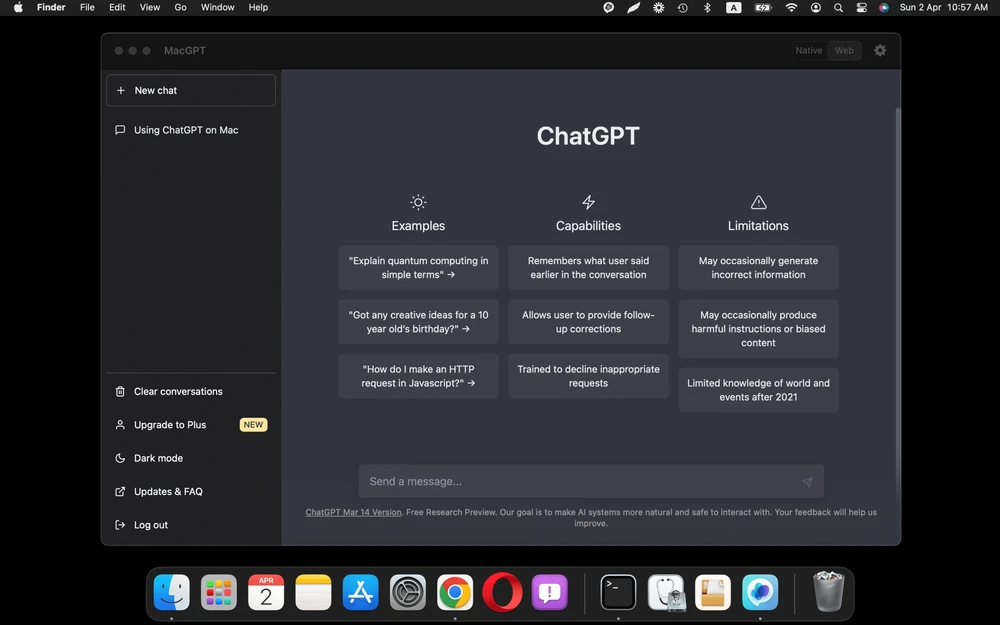Click Clear conversations
The height and width of the screenshot is (625, 1000).
pos(191,392)
